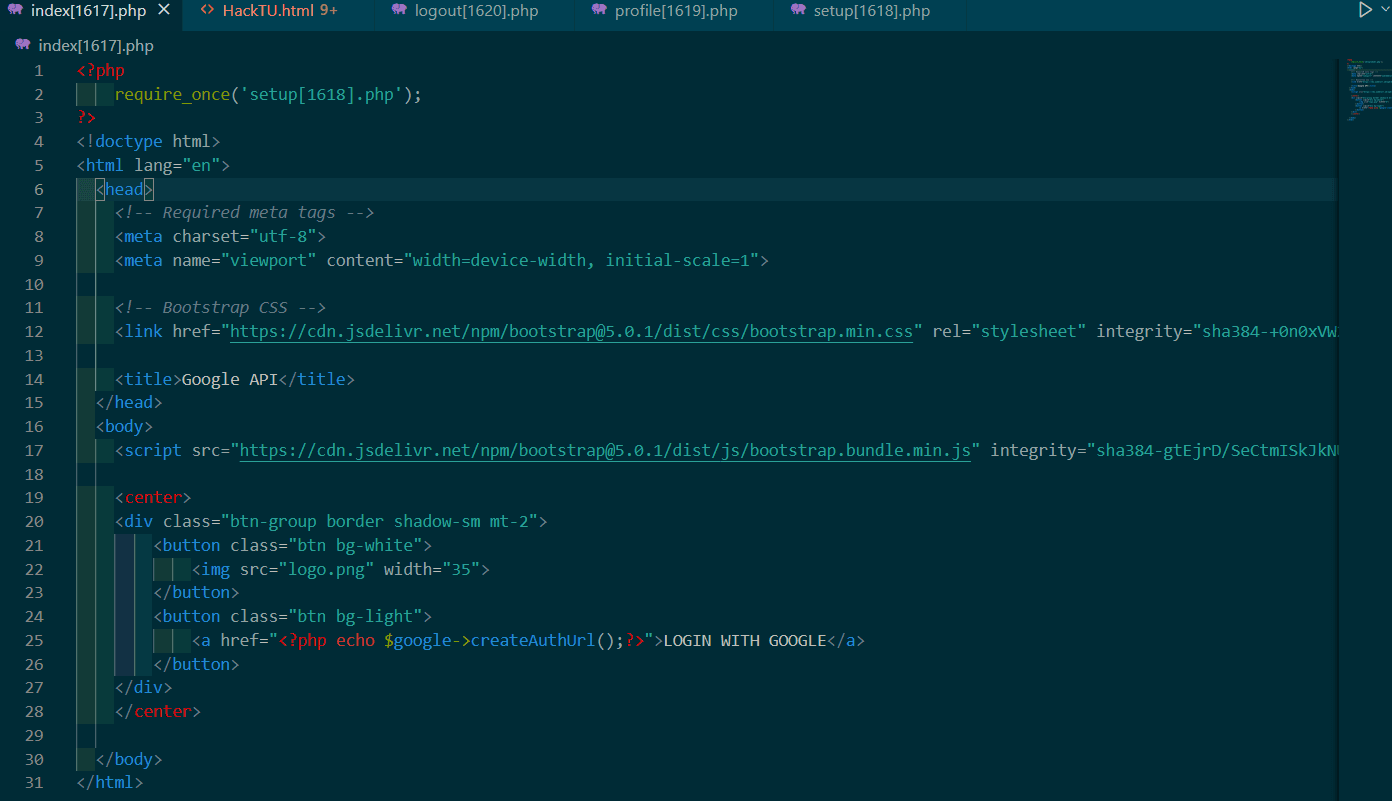Click the closing button tag on line 26

(196, 664)
